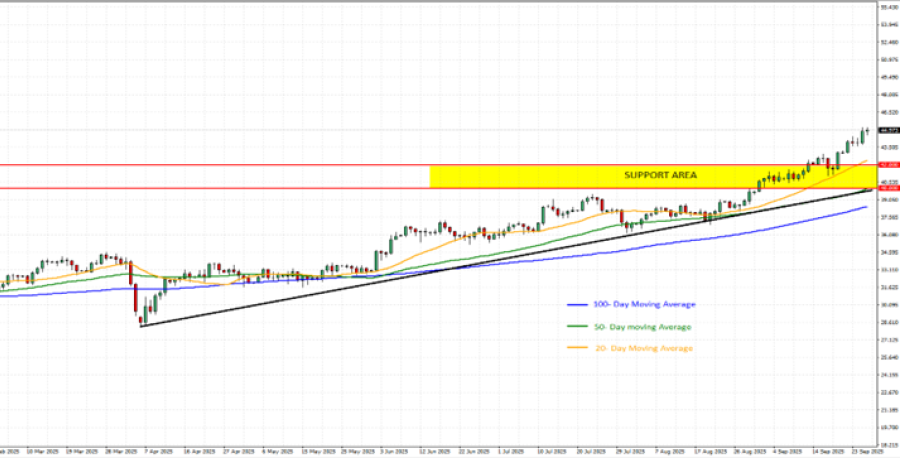Click the green legend line swatch
The width and height of the screenshot is (900, 458).
coord(577,326)
